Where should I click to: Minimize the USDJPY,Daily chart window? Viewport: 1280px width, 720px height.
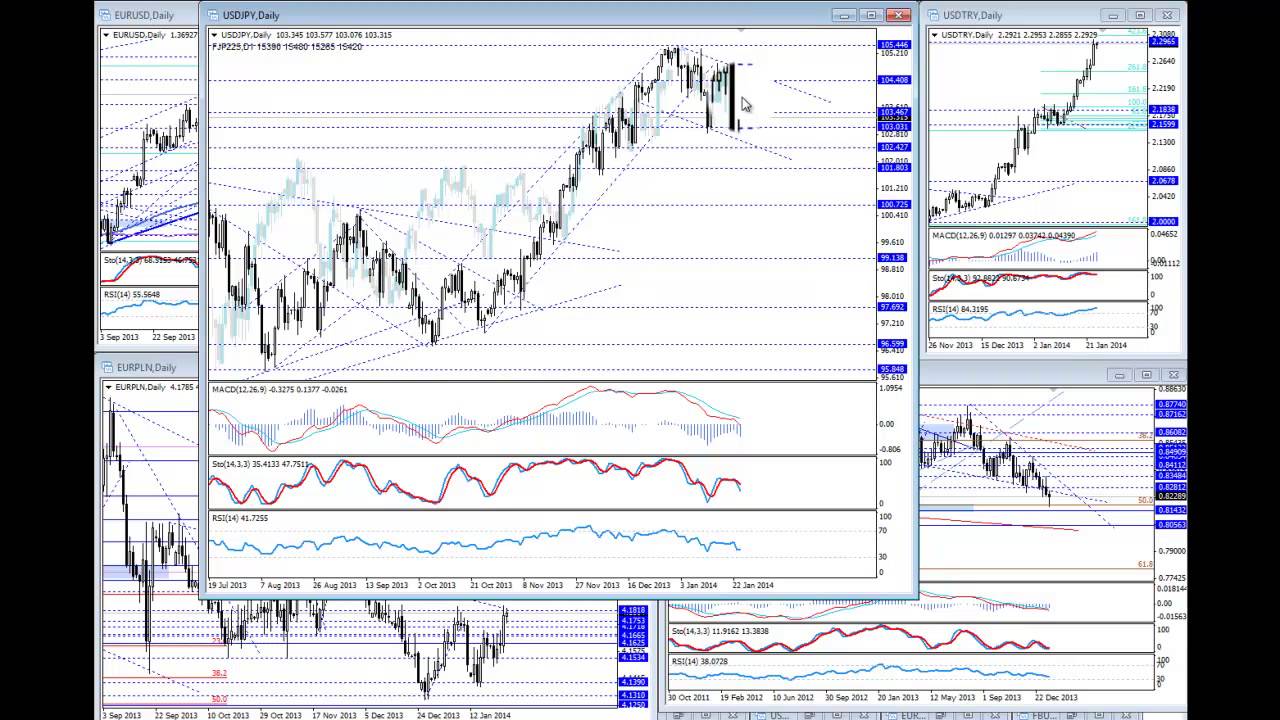(845, 15)
